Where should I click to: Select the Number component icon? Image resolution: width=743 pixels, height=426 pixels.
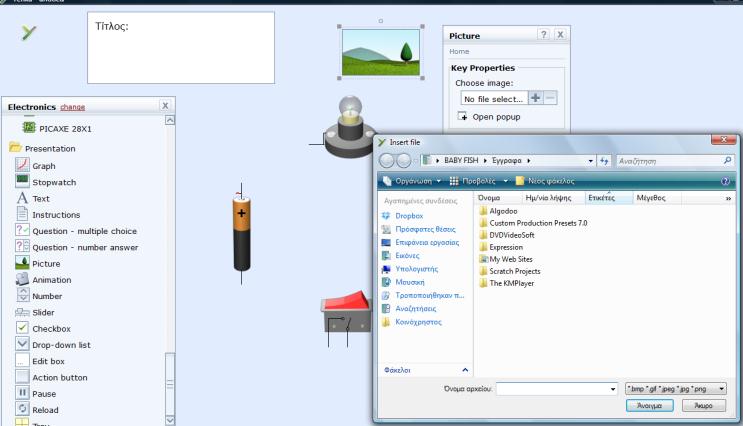[22, 295]
